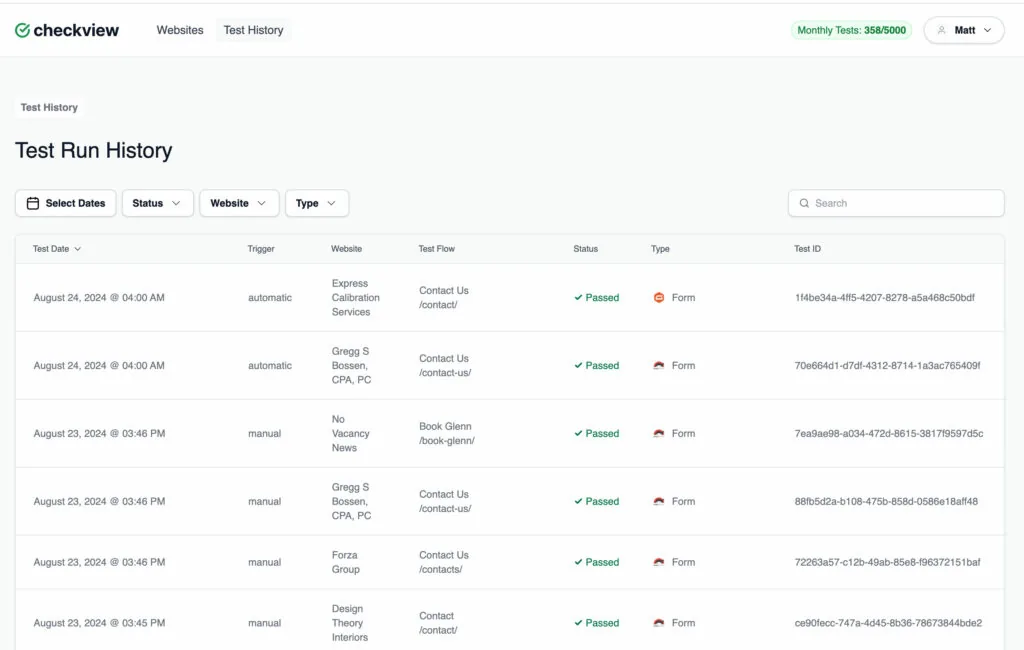Viewport: 1024px width, 650px height.
Task: Open Contact Us /contact/ test flow
Action: (443, 297)
